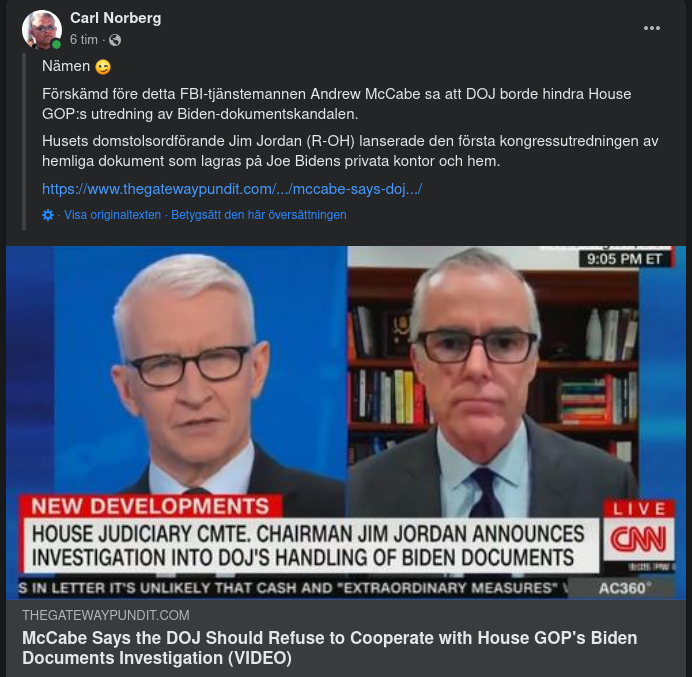Click the NEW DEVELOPMENTS banner in thumbnail
This screenshot has height=677, width=692.
[150, 506]
